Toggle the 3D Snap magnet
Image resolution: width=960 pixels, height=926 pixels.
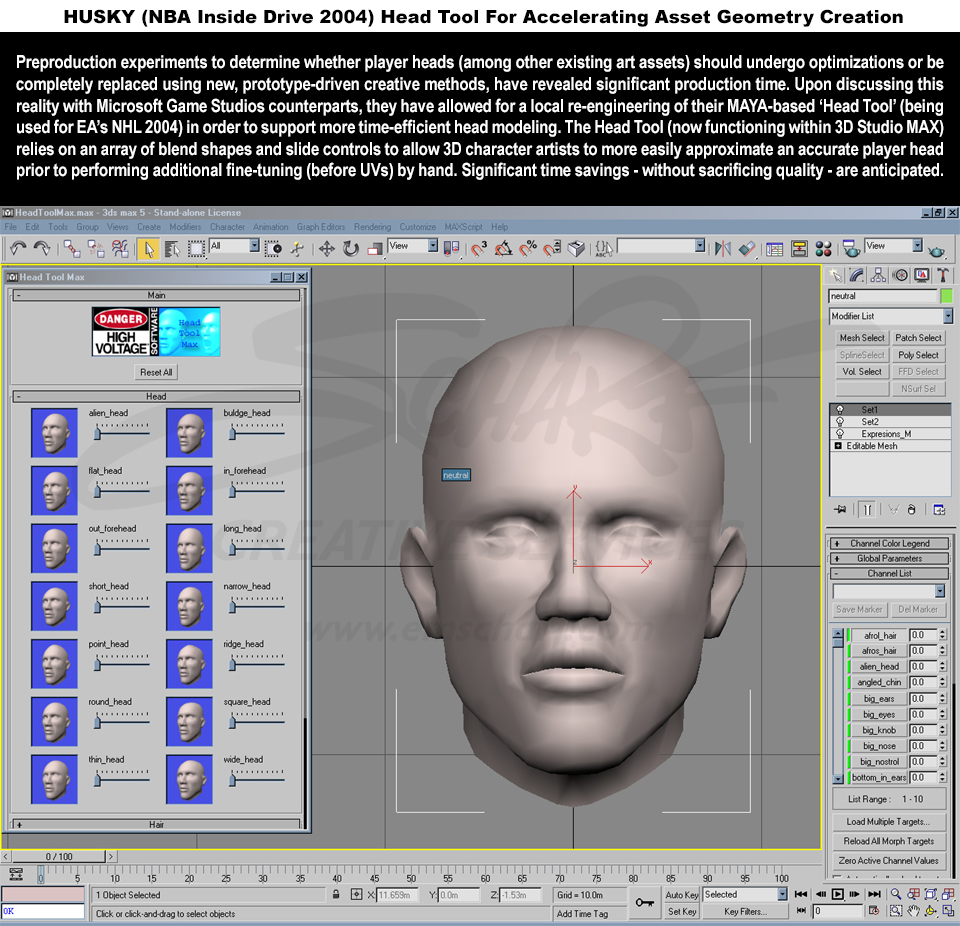tap(479, 249)
